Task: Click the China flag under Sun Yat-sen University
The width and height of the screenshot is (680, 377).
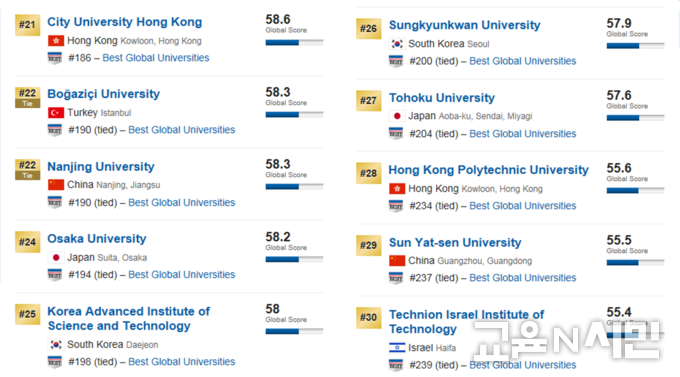Action: [397, 261]
